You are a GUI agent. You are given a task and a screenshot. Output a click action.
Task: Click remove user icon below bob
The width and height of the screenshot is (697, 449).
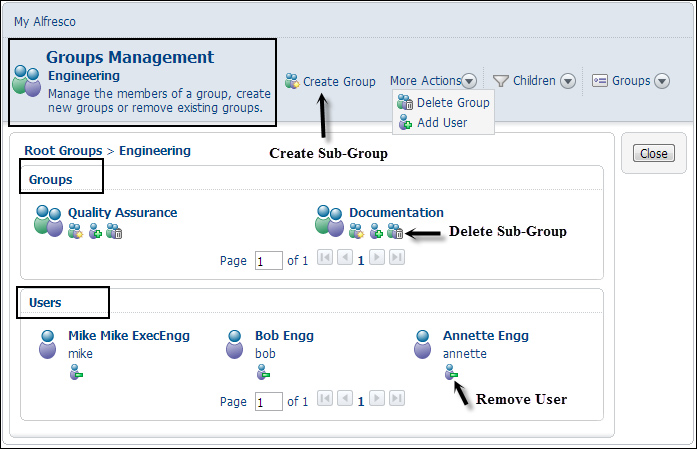[x=263, y=372]
